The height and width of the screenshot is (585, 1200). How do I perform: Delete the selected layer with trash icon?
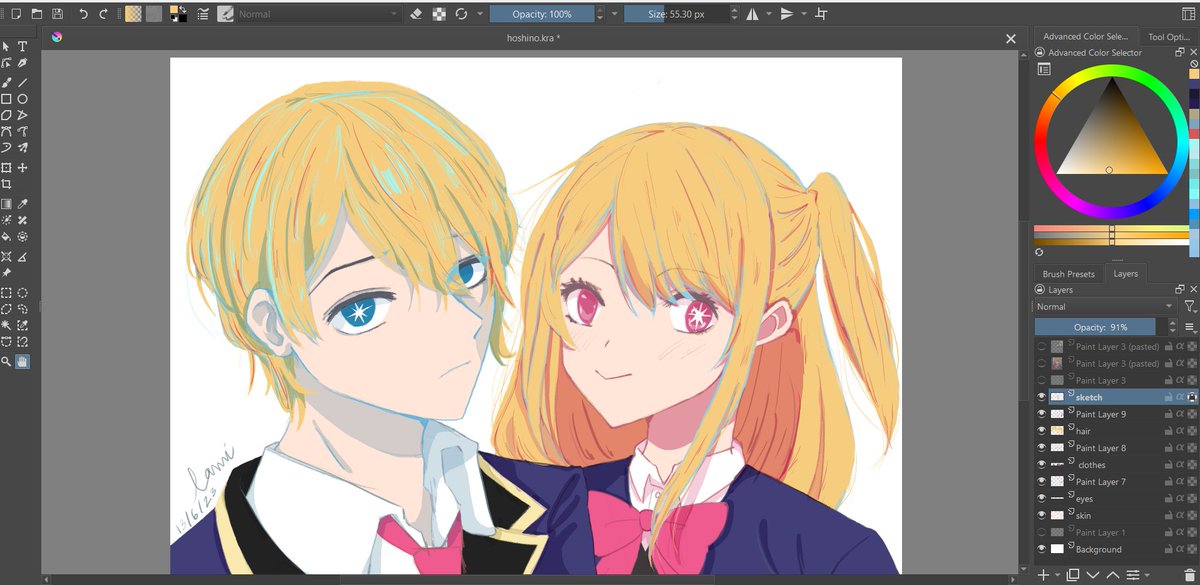(x=1188, y=575)
